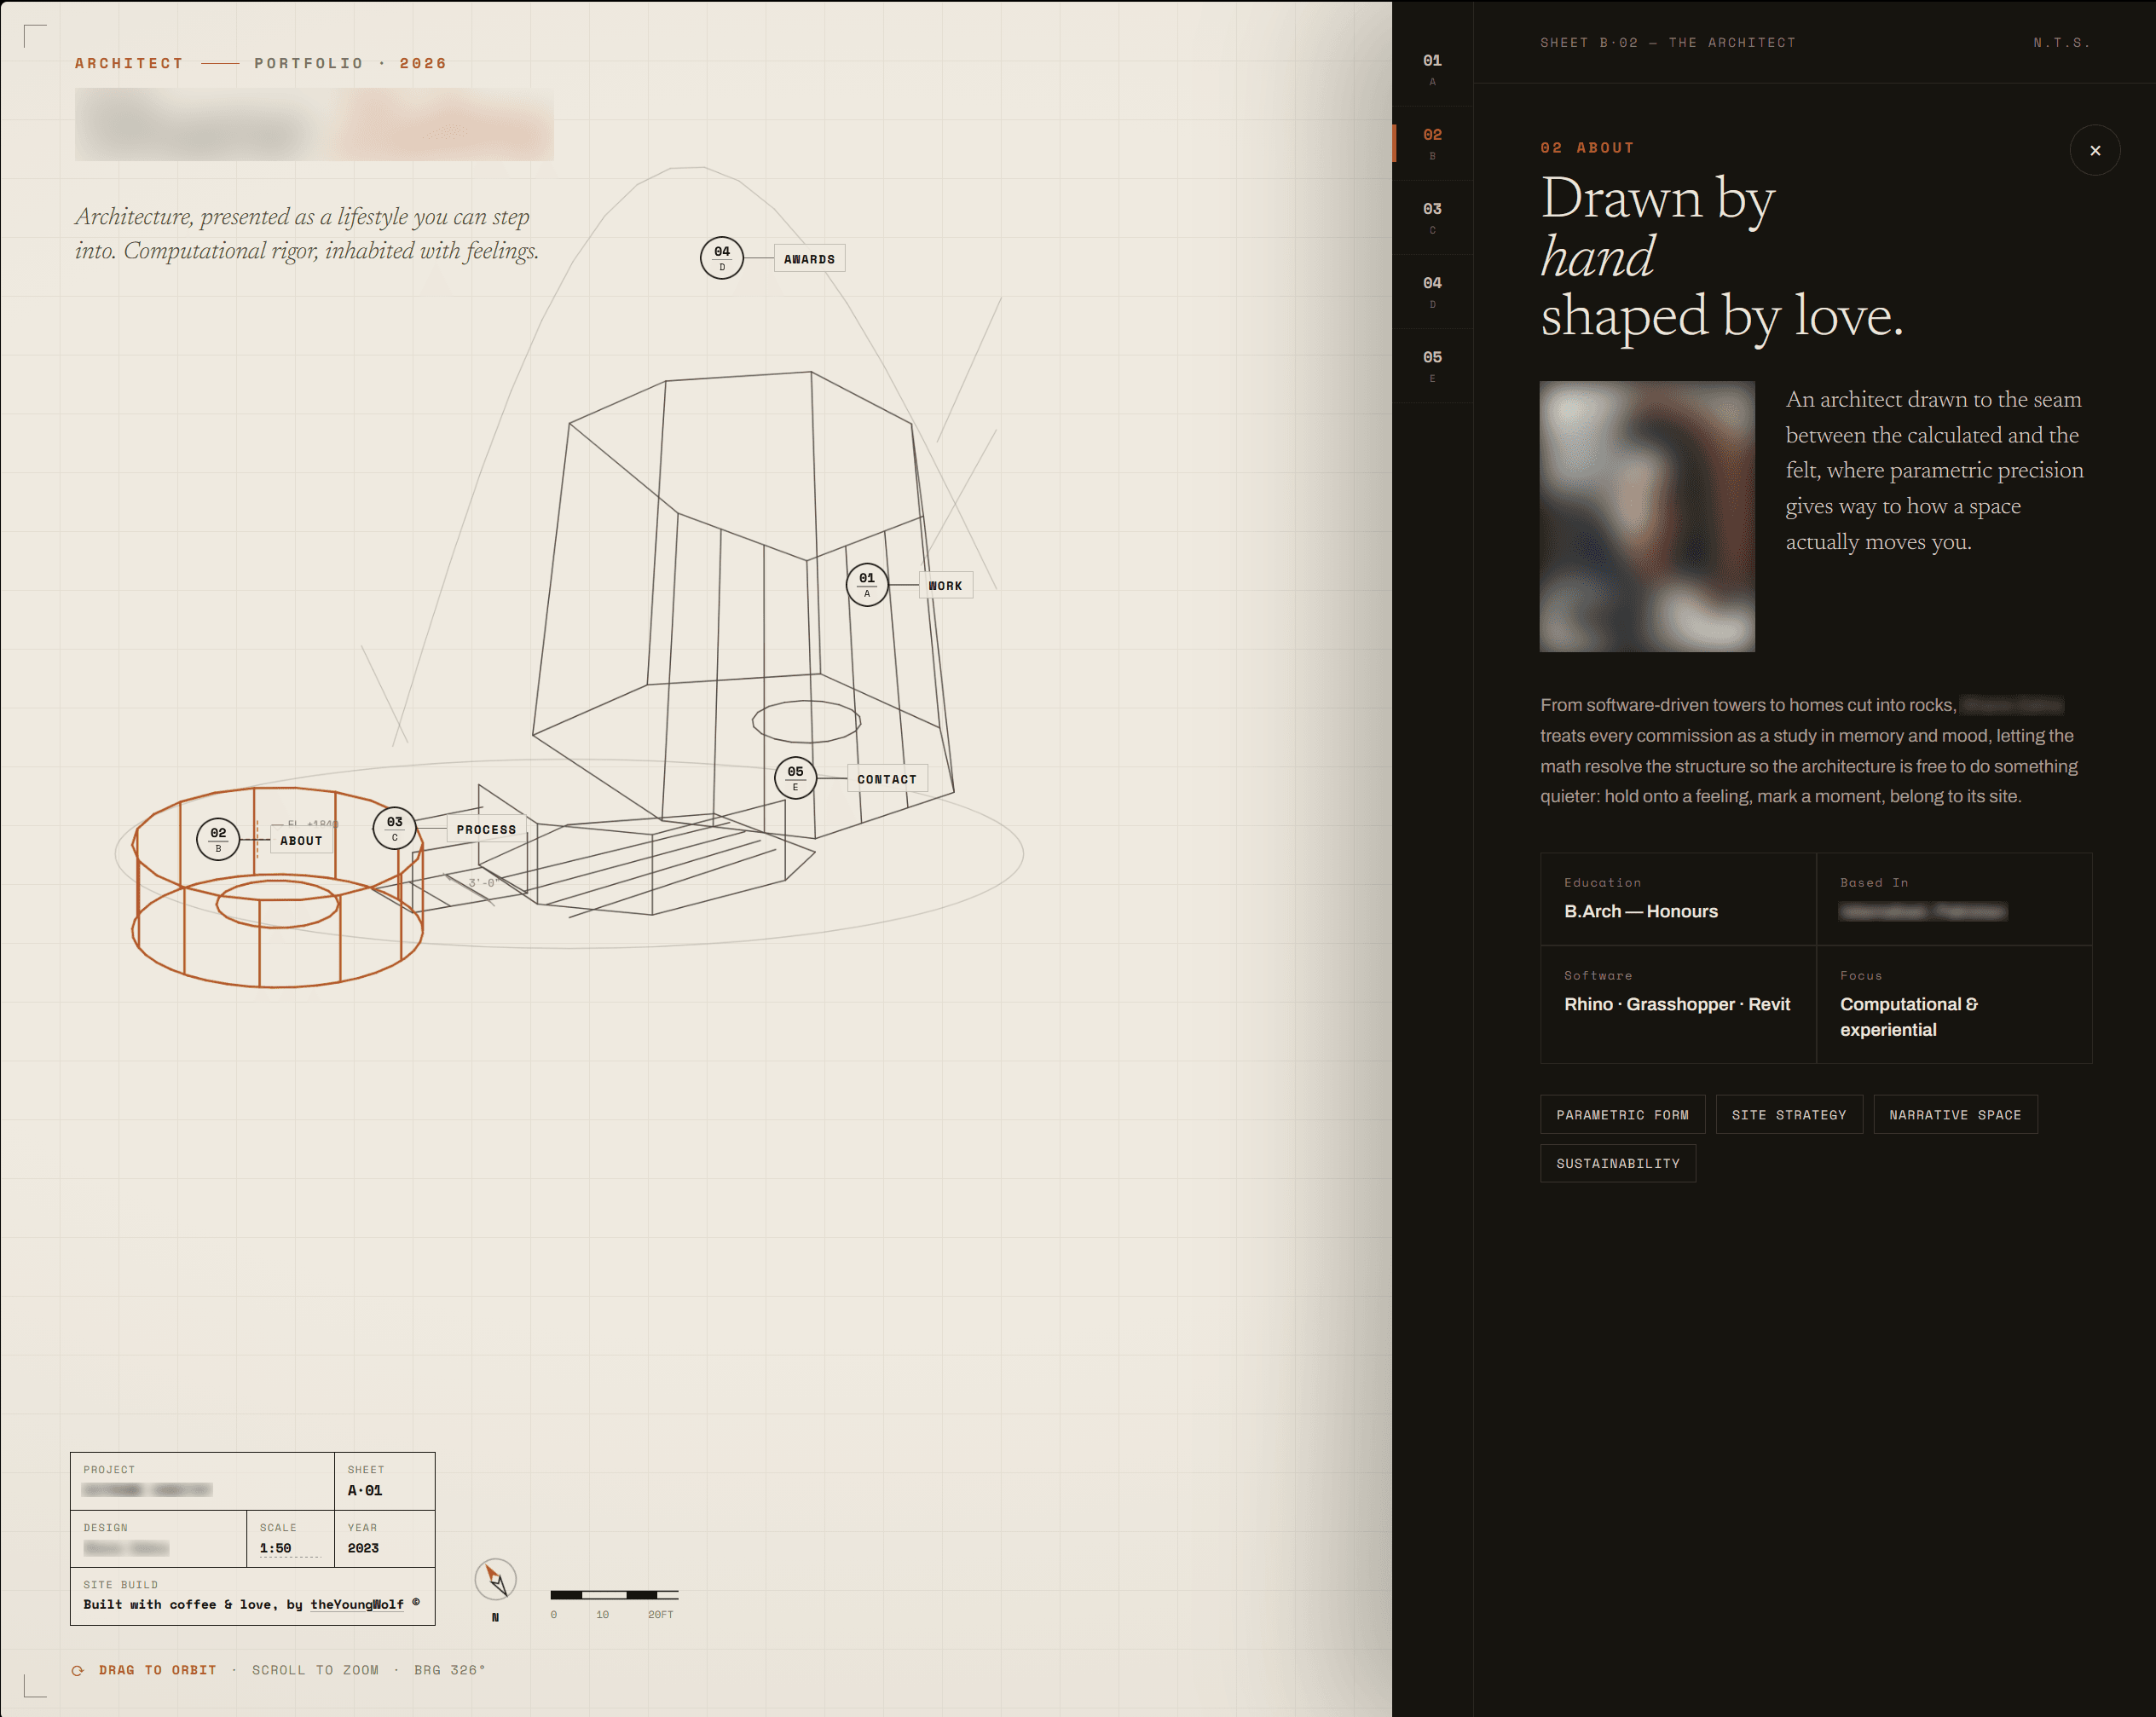
Task: Click the 04 D circular Awards marker
Action: [x=721, y=258]
